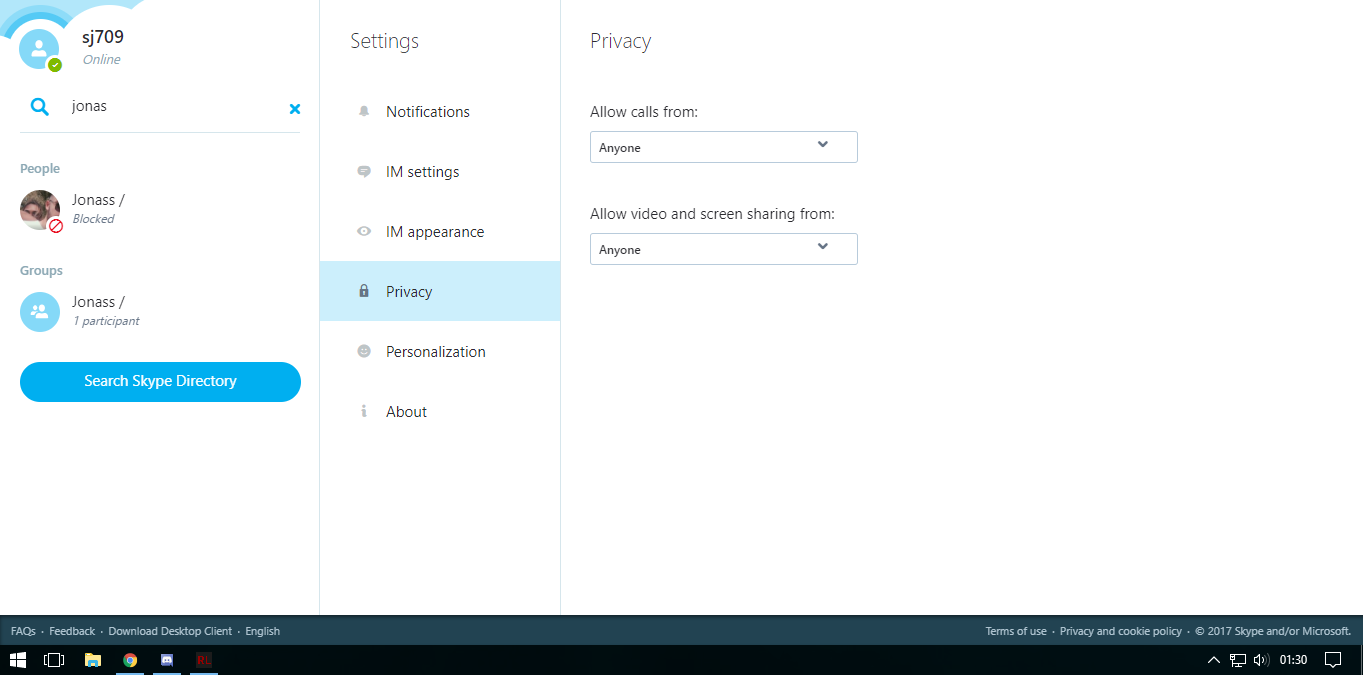The width and height of the screenshot is (1363, 675).
Task: Expand the Allow calls from dropdown
Action: pyautogui.click(x=724, y=147)
